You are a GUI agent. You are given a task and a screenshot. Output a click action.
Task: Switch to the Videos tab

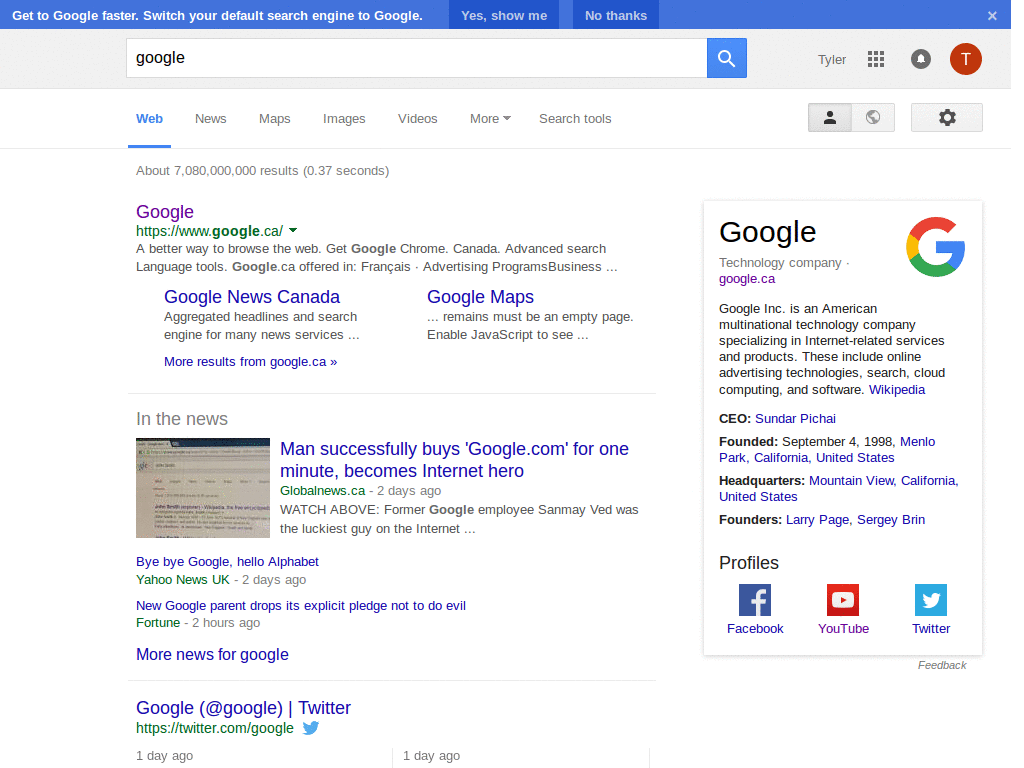point(417,119)
